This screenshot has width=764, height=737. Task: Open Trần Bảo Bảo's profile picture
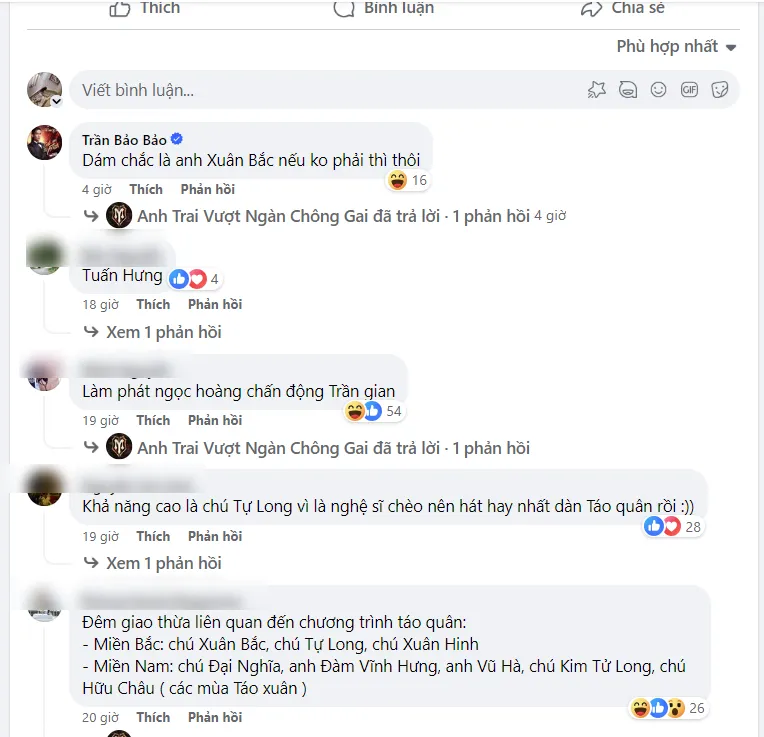click(44, 142)
